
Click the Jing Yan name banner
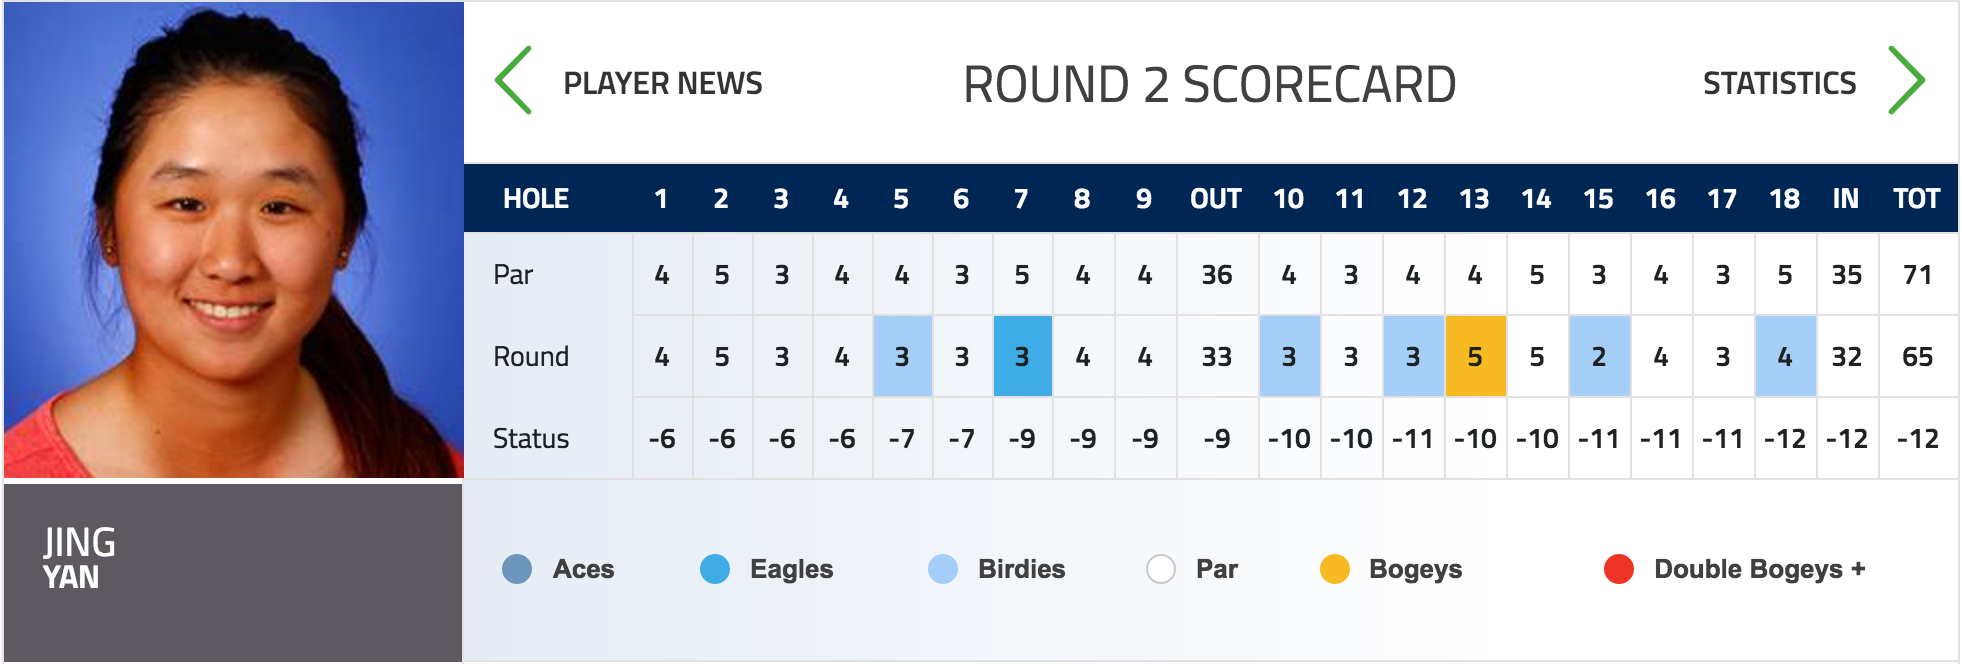click(x=233, y=573)
